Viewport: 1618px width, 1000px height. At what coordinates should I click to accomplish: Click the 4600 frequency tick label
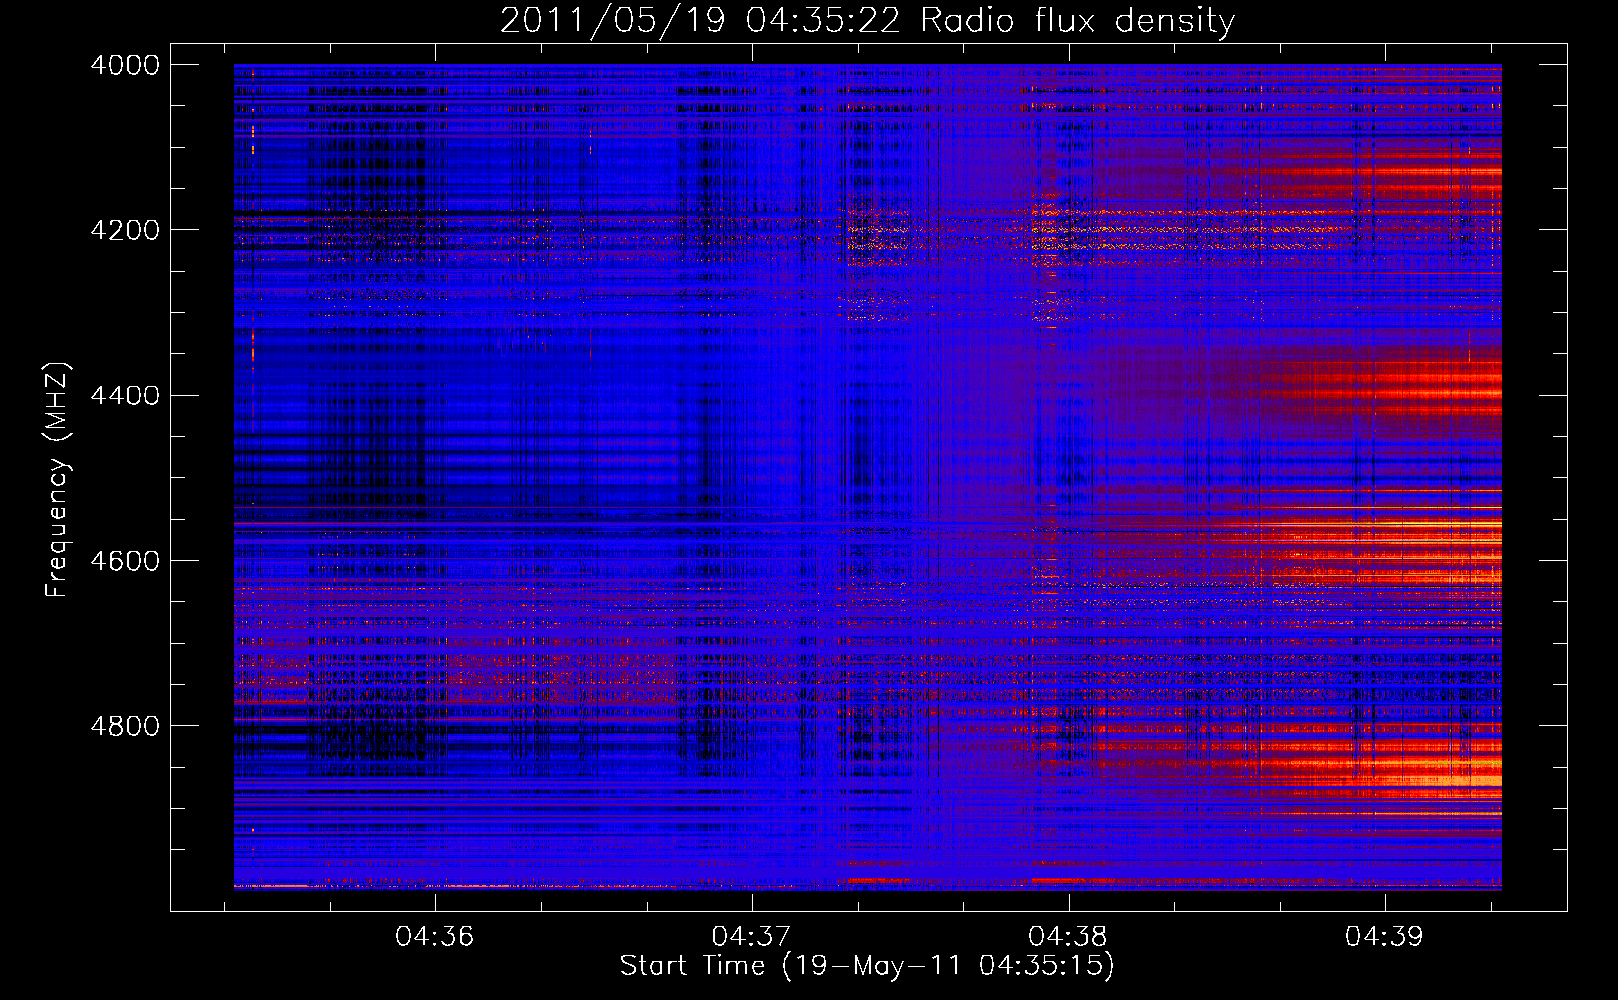point(125,560)
